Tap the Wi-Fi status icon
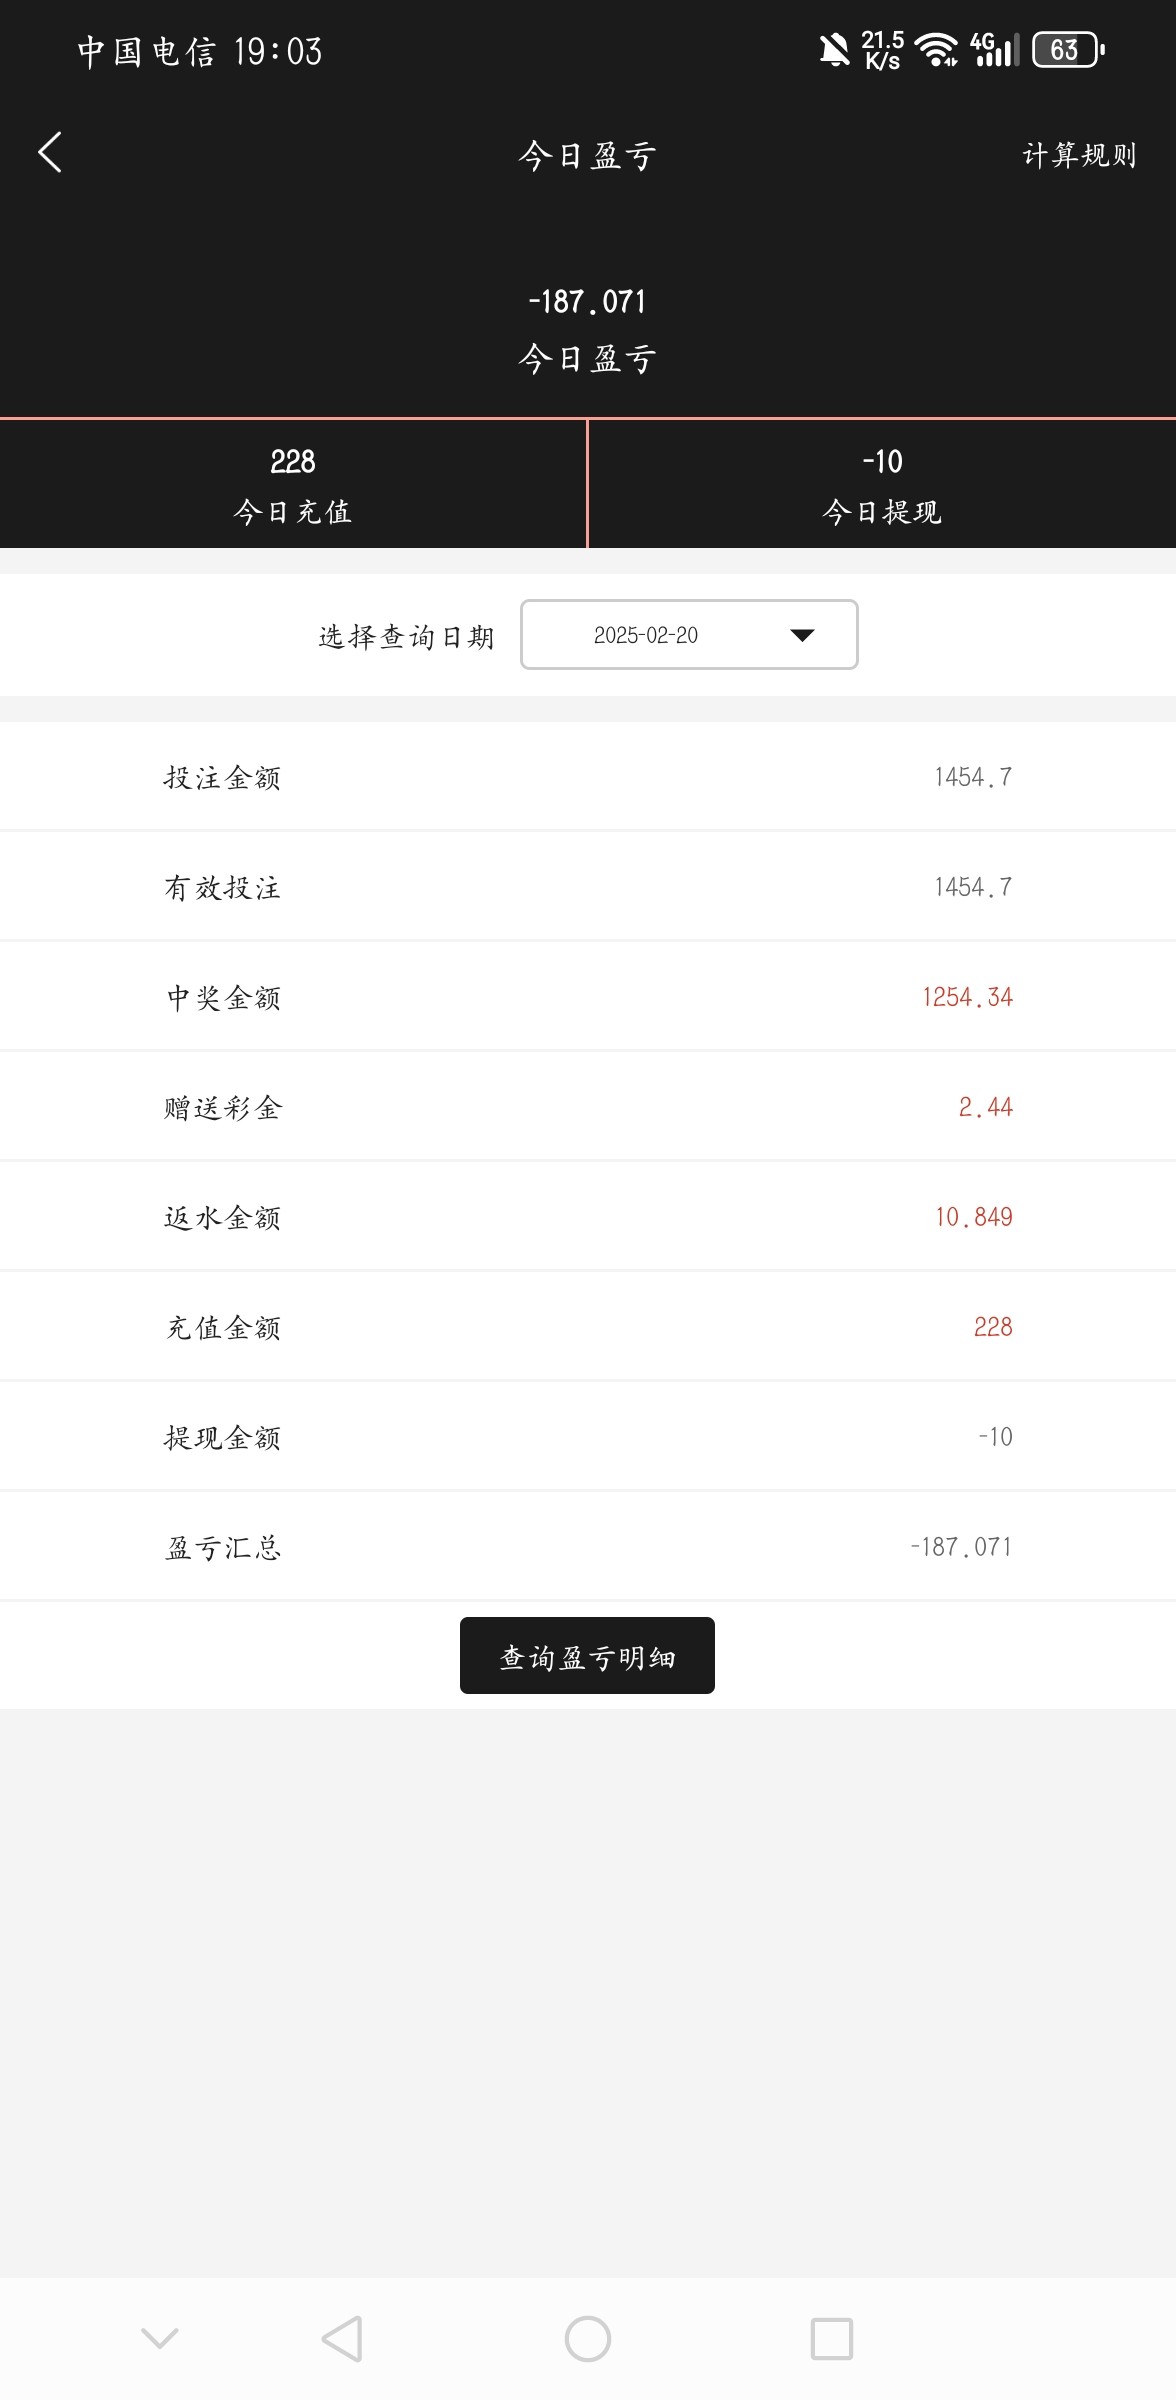 point(936,50)
